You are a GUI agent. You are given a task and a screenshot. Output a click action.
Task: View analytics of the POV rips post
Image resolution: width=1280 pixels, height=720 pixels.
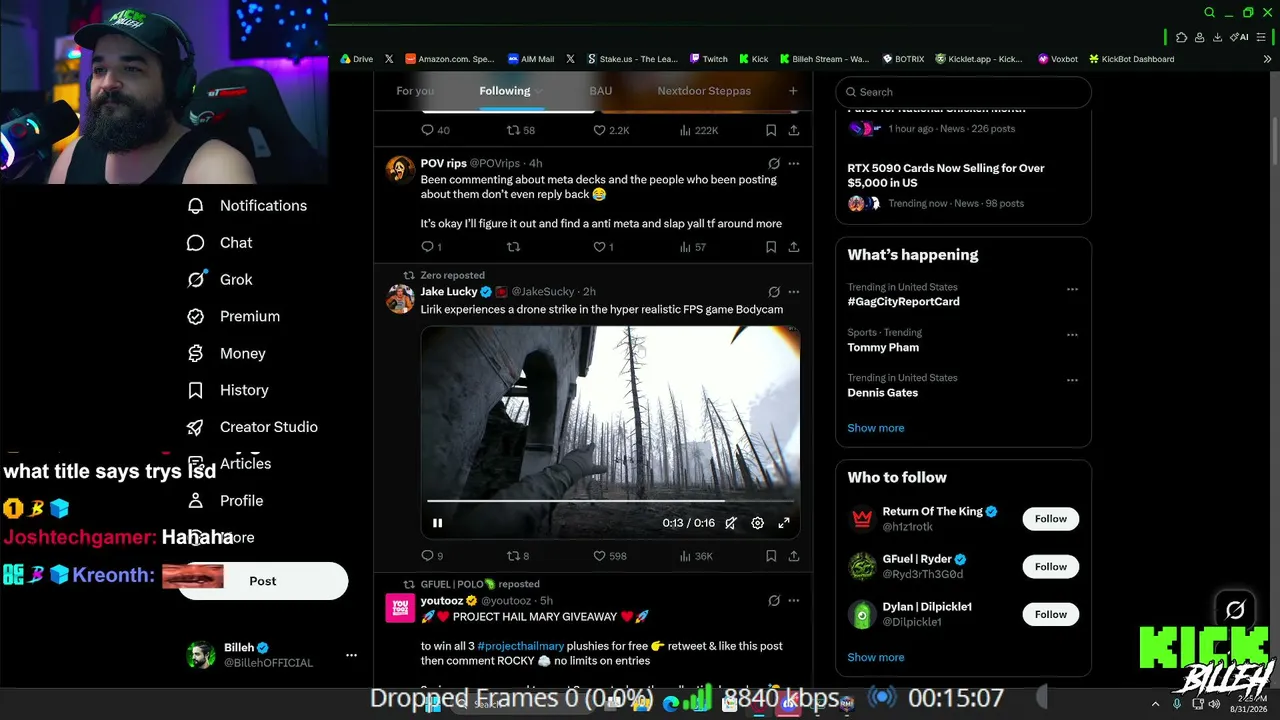tap(693, 247)
